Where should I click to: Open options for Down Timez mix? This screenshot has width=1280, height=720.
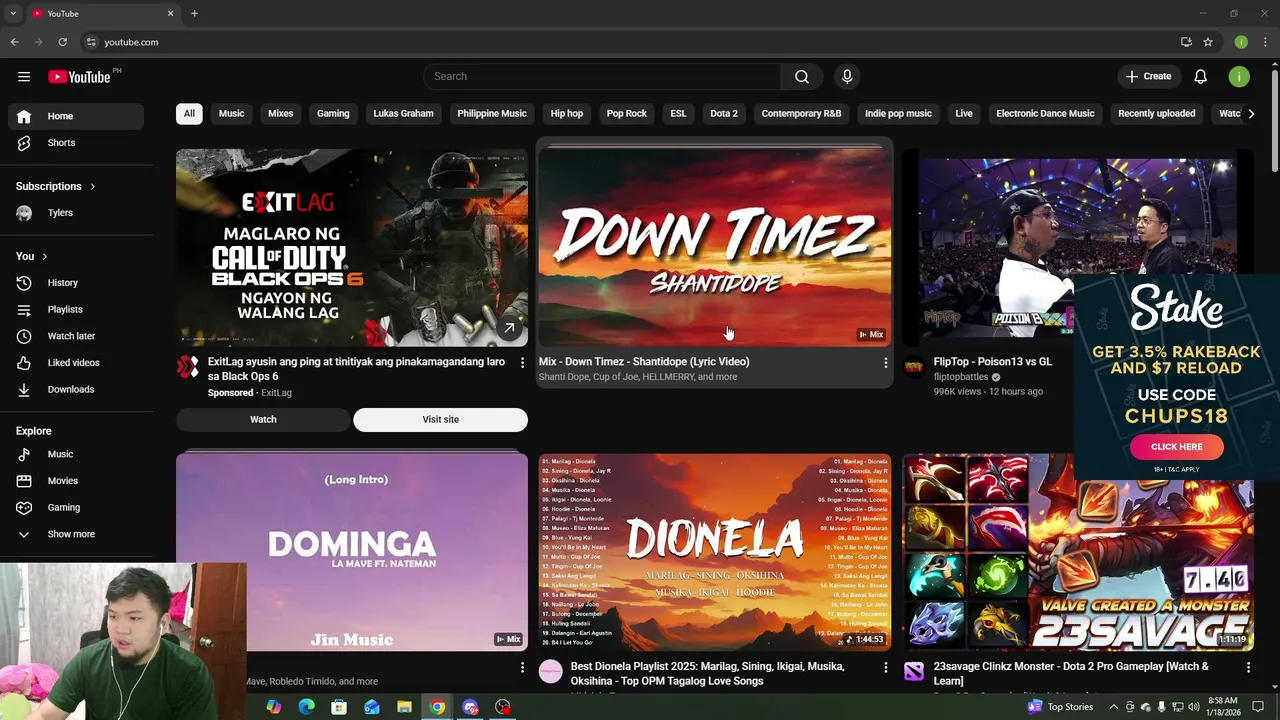coord(885,362)
